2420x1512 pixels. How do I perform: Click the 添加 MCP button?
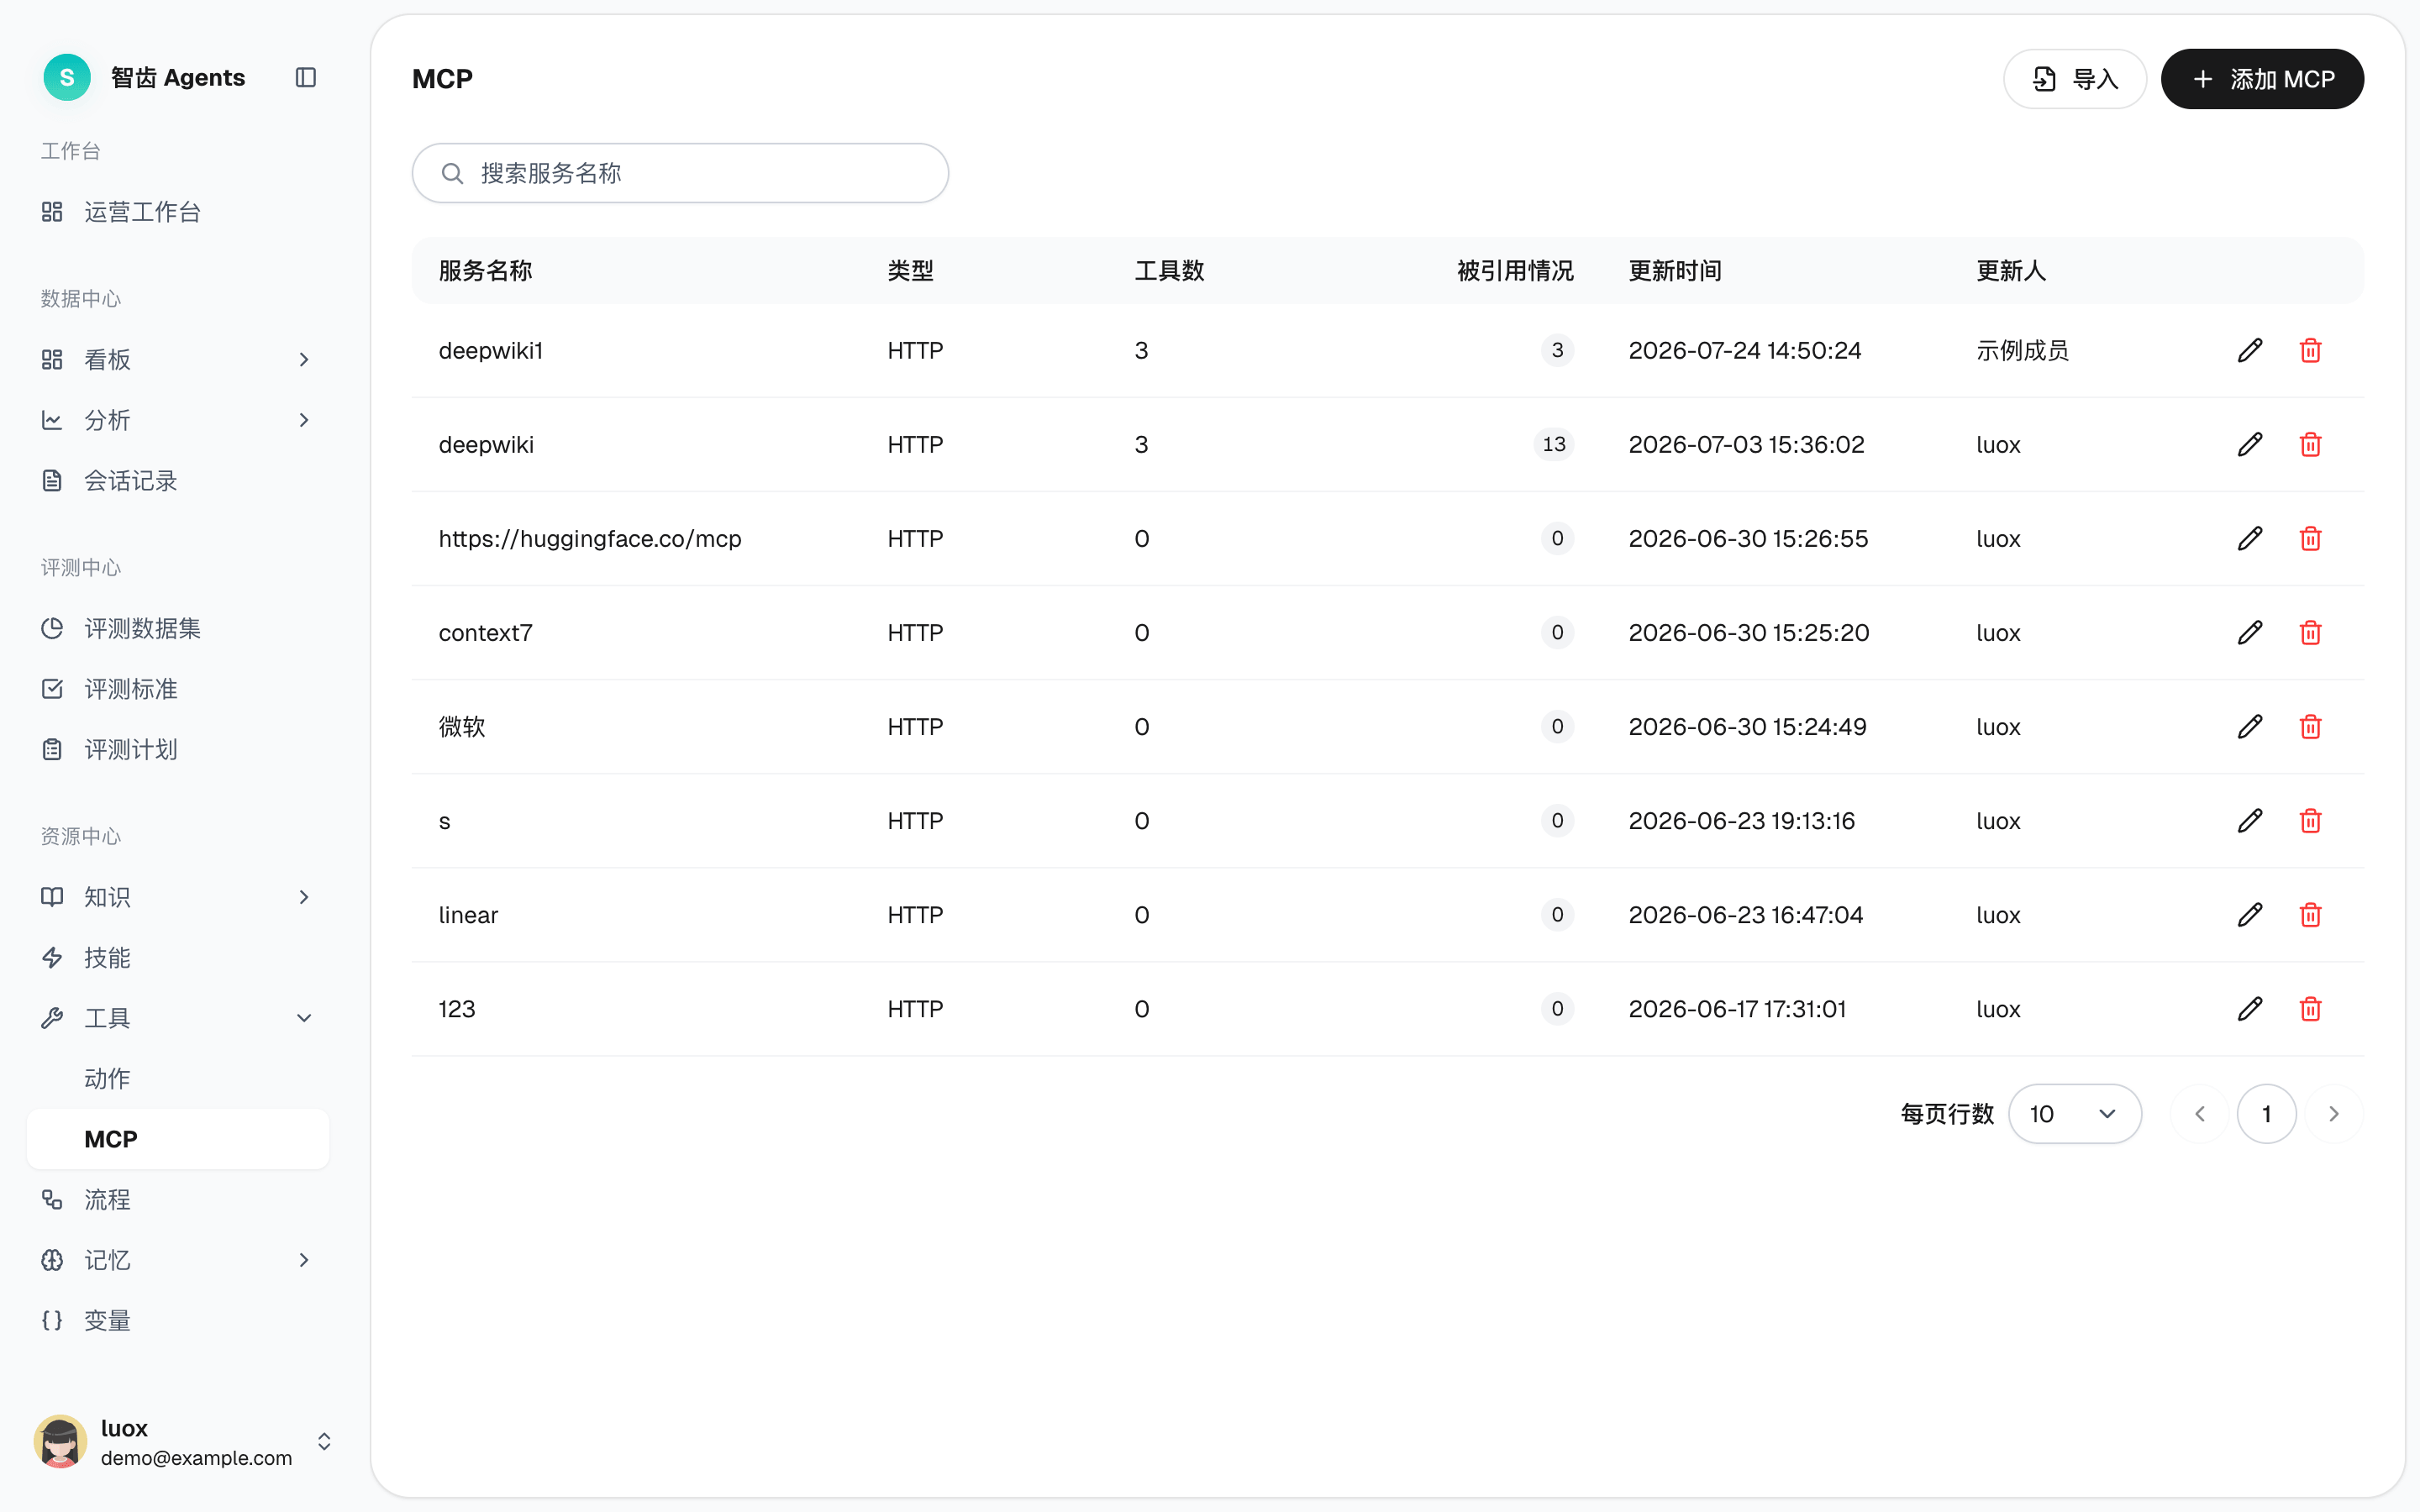coord(2262,79)
